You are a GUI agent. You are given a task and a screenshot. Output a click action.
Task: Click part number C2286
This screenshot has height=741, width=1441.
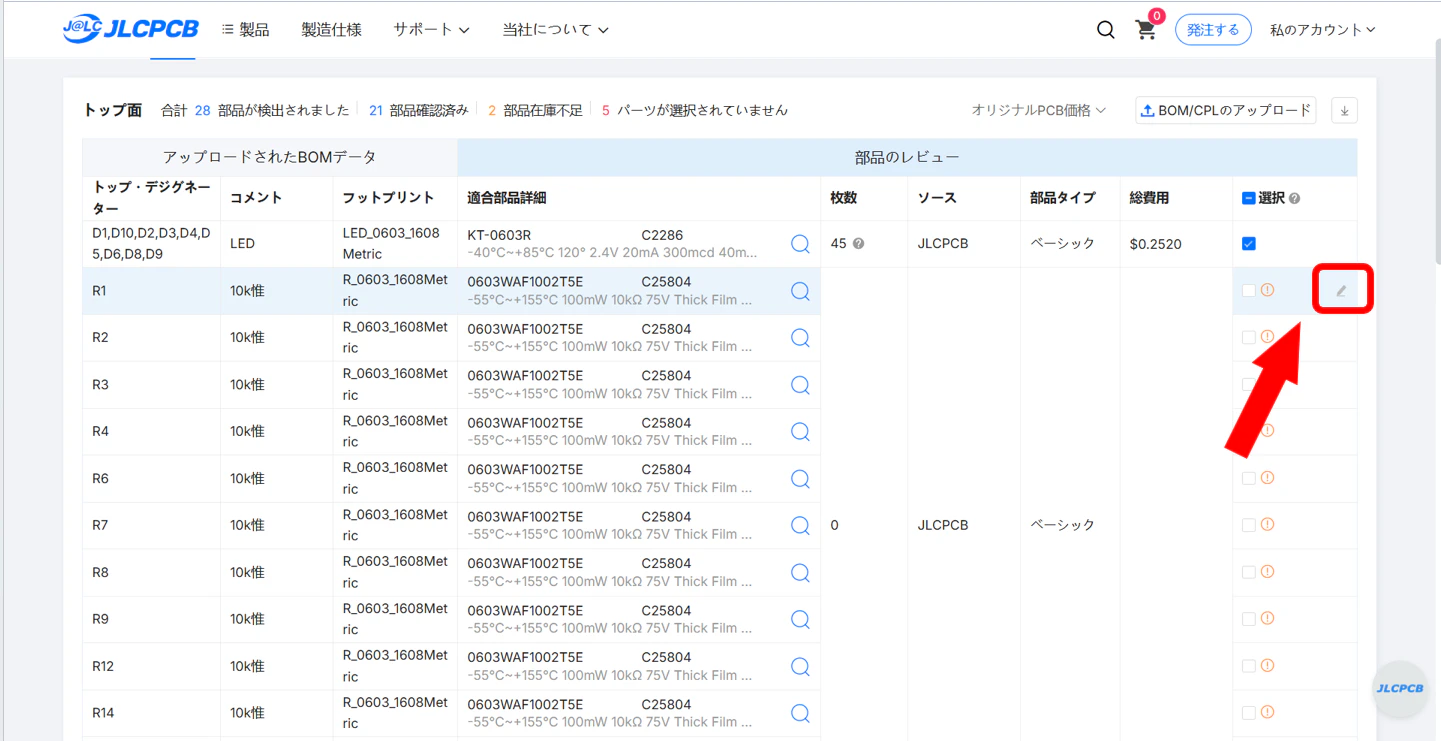(x=662, y=235)
